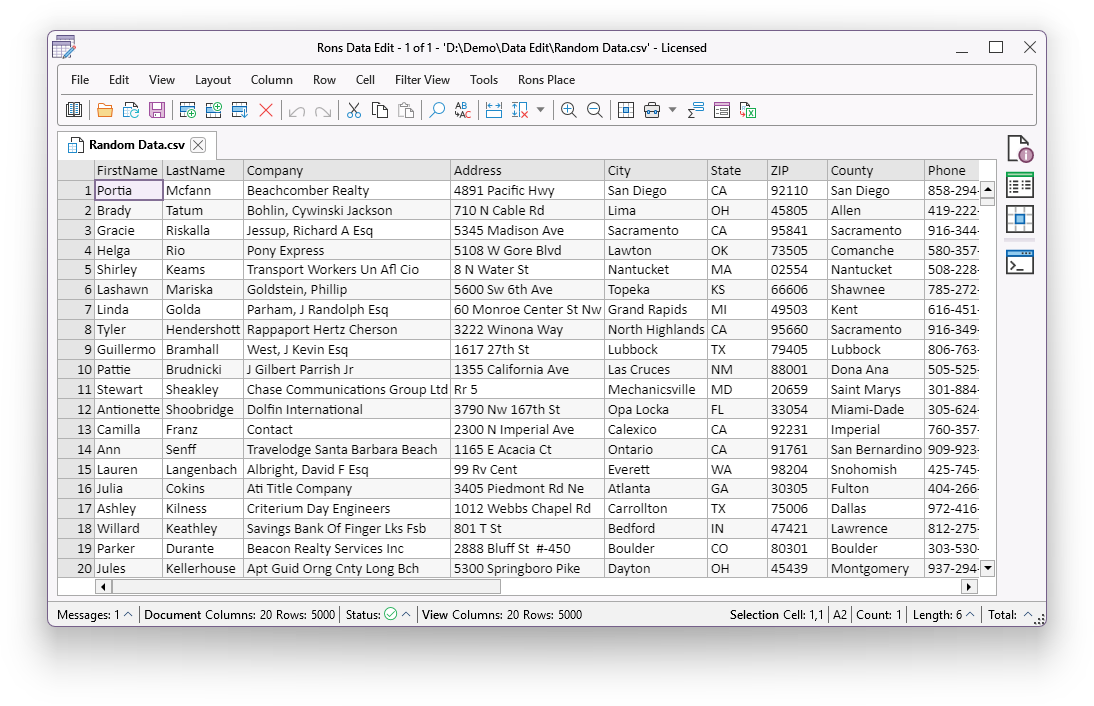Open Find and Replace (AB-AC icon)
The height and width of the screenshot is (706, 1094).
[x=463, y=110]
